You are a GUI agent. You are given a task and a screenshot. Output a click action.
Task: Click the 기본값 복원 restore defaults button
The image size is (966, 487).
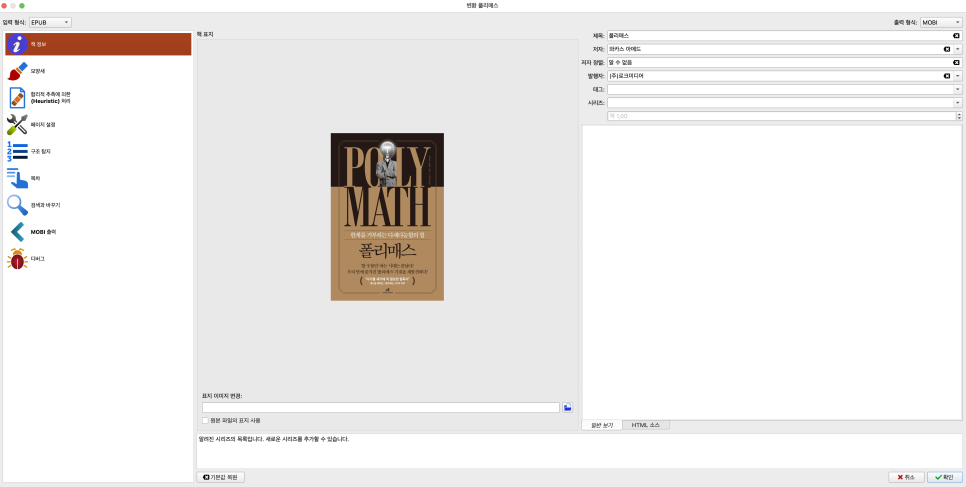(221, 477)
